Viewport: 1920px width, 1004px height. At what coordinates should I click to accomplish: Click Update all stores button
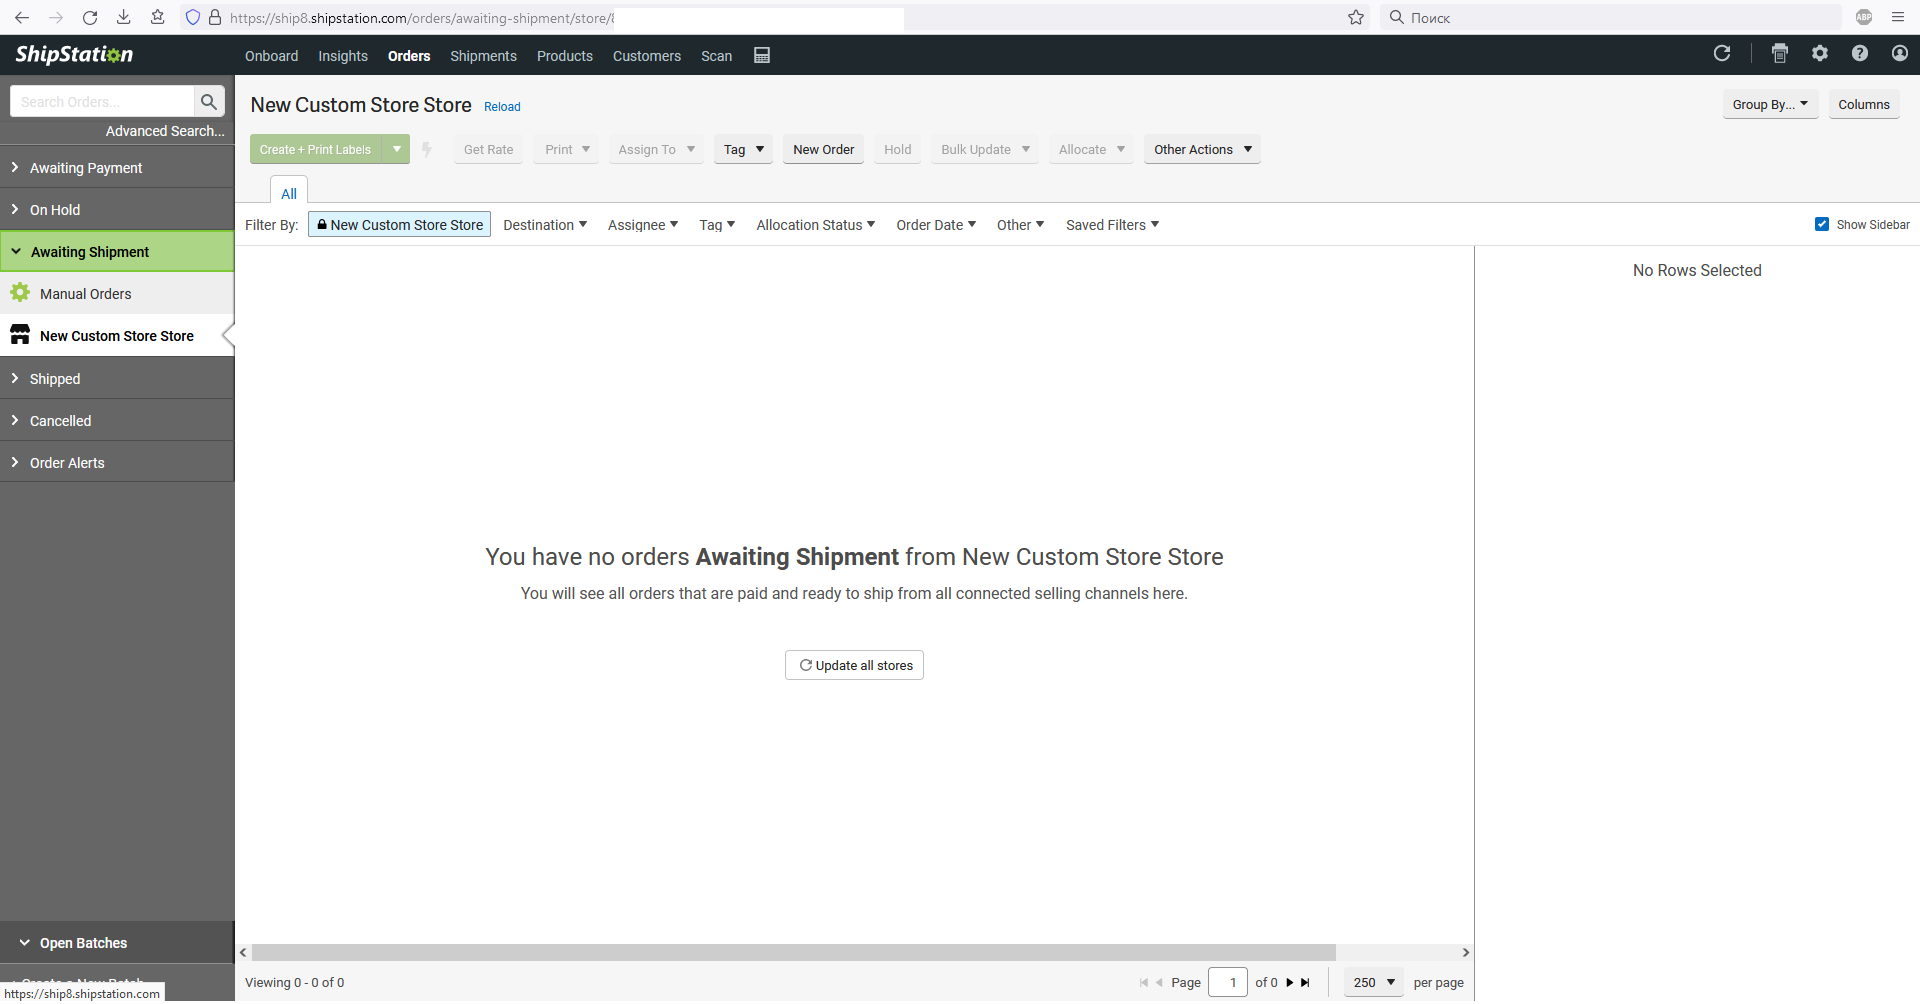pyautogui.click(x=854, y=665)
